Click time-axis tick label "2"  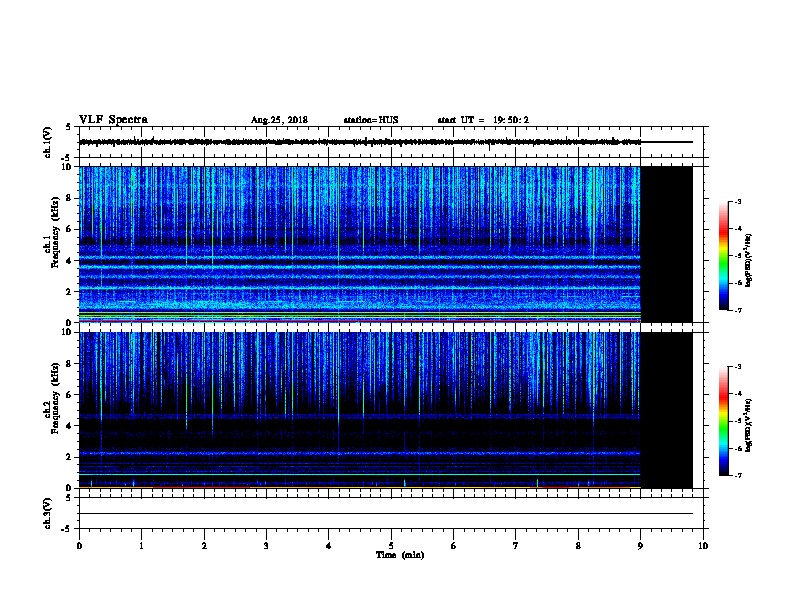coord(204,546)
